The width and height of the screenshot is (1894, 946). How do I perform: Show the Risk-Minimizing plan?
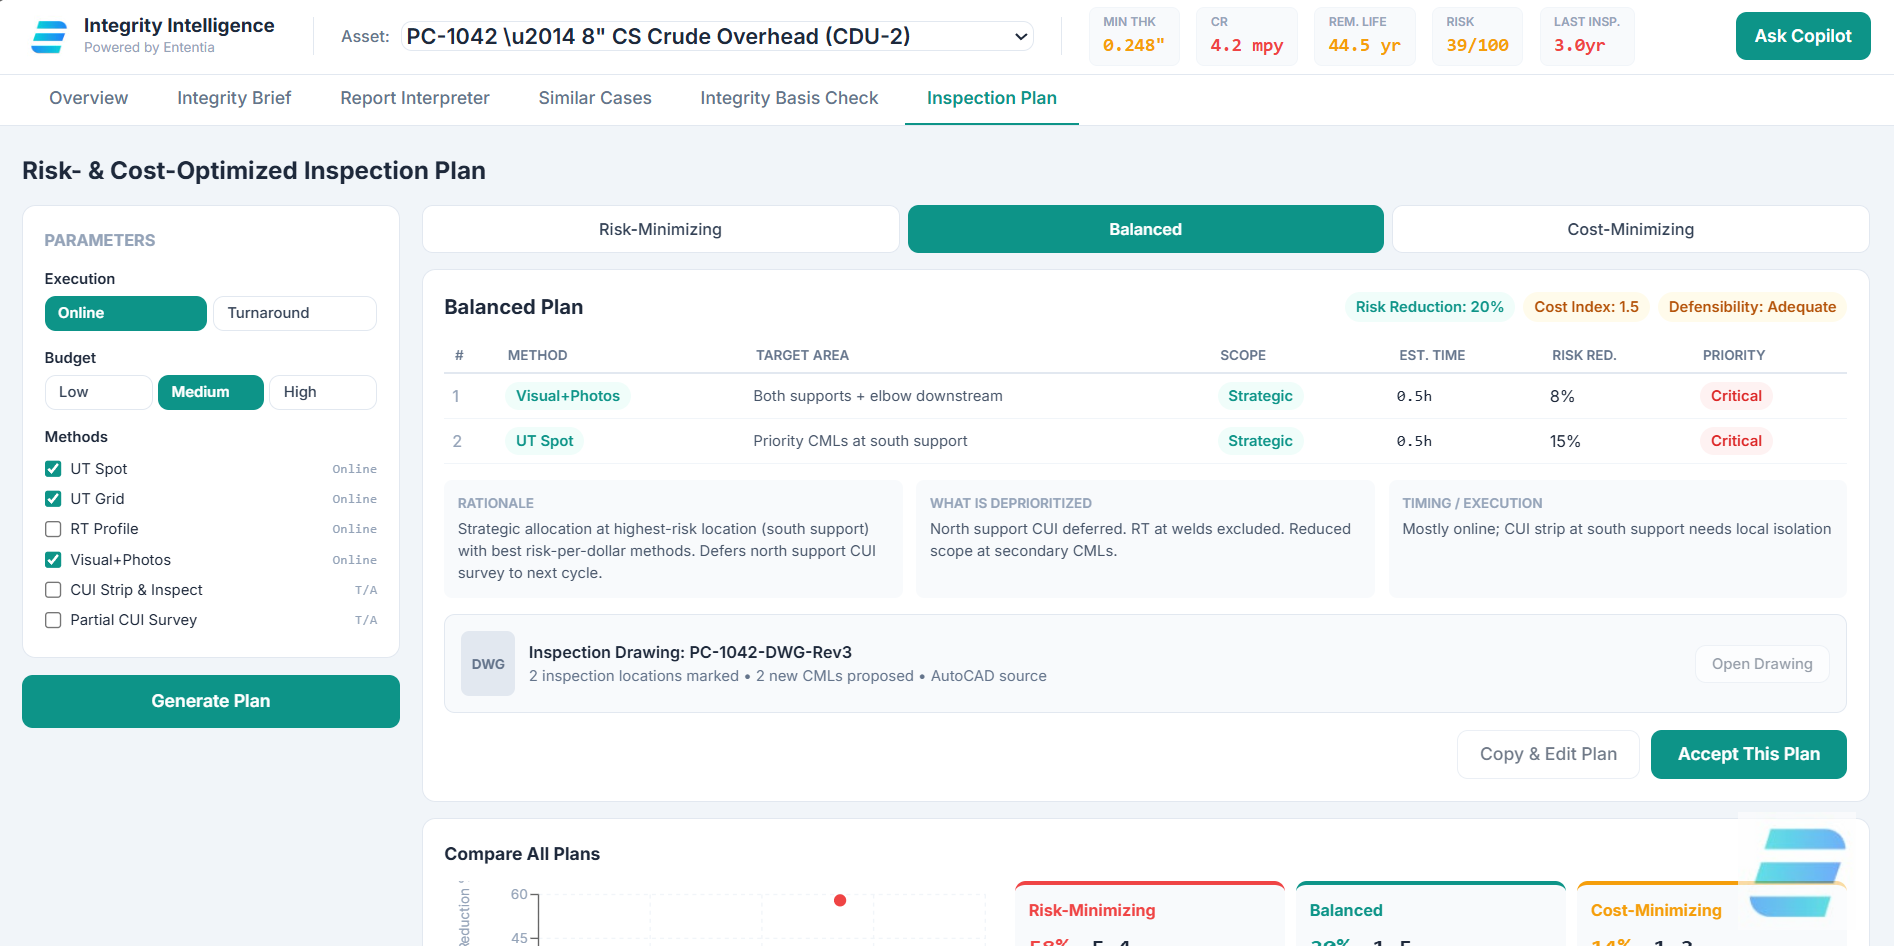pos(661,229)
